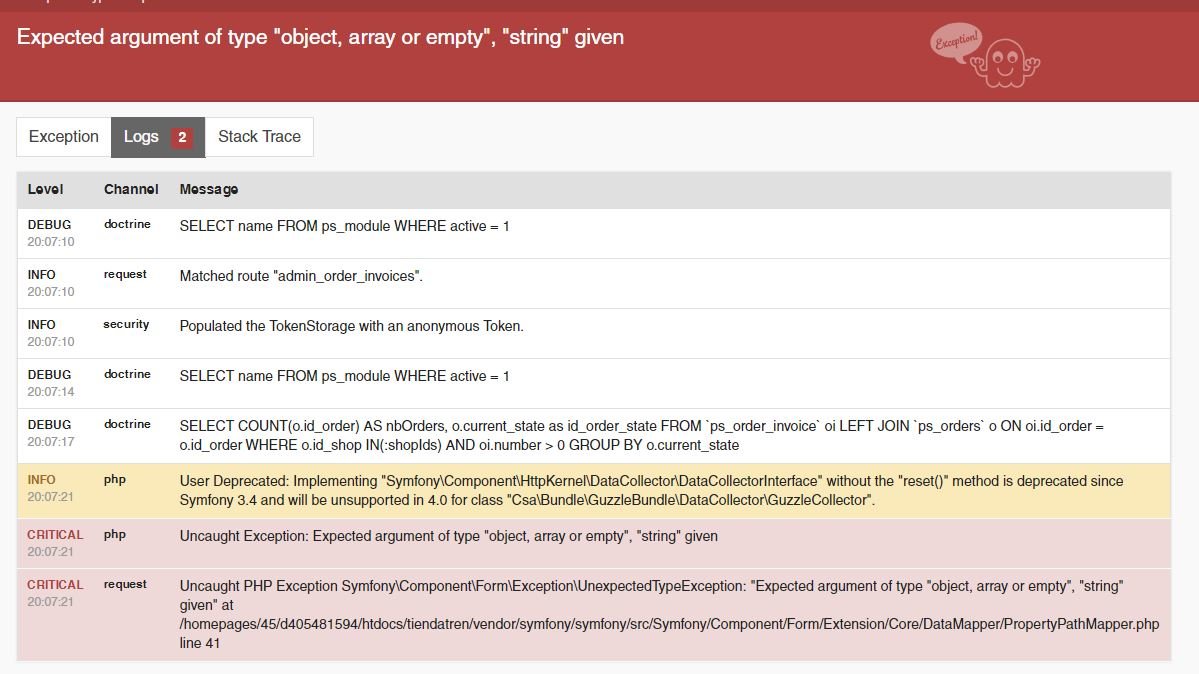Click the security channel cell
Screen dimensions: 1199x674
[126, 324]
